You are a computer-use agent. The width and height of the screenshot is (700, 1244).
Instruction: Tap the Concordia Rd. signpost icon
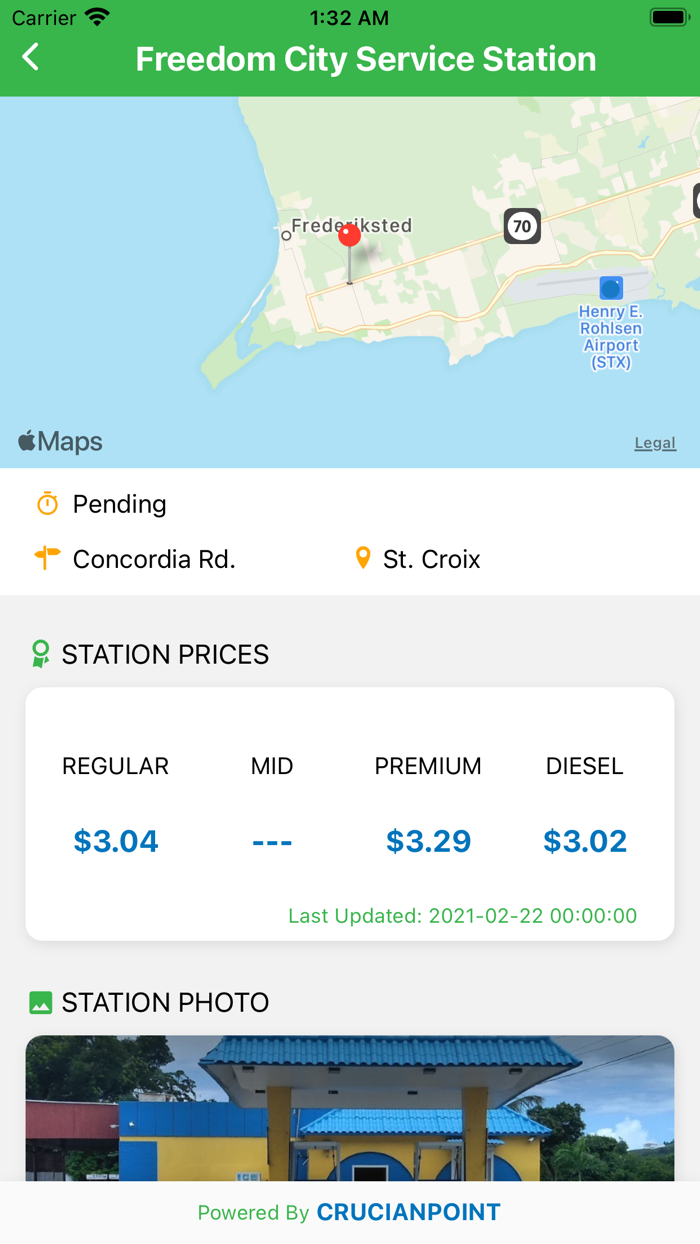pyautogui.click(x=47, y=558)
